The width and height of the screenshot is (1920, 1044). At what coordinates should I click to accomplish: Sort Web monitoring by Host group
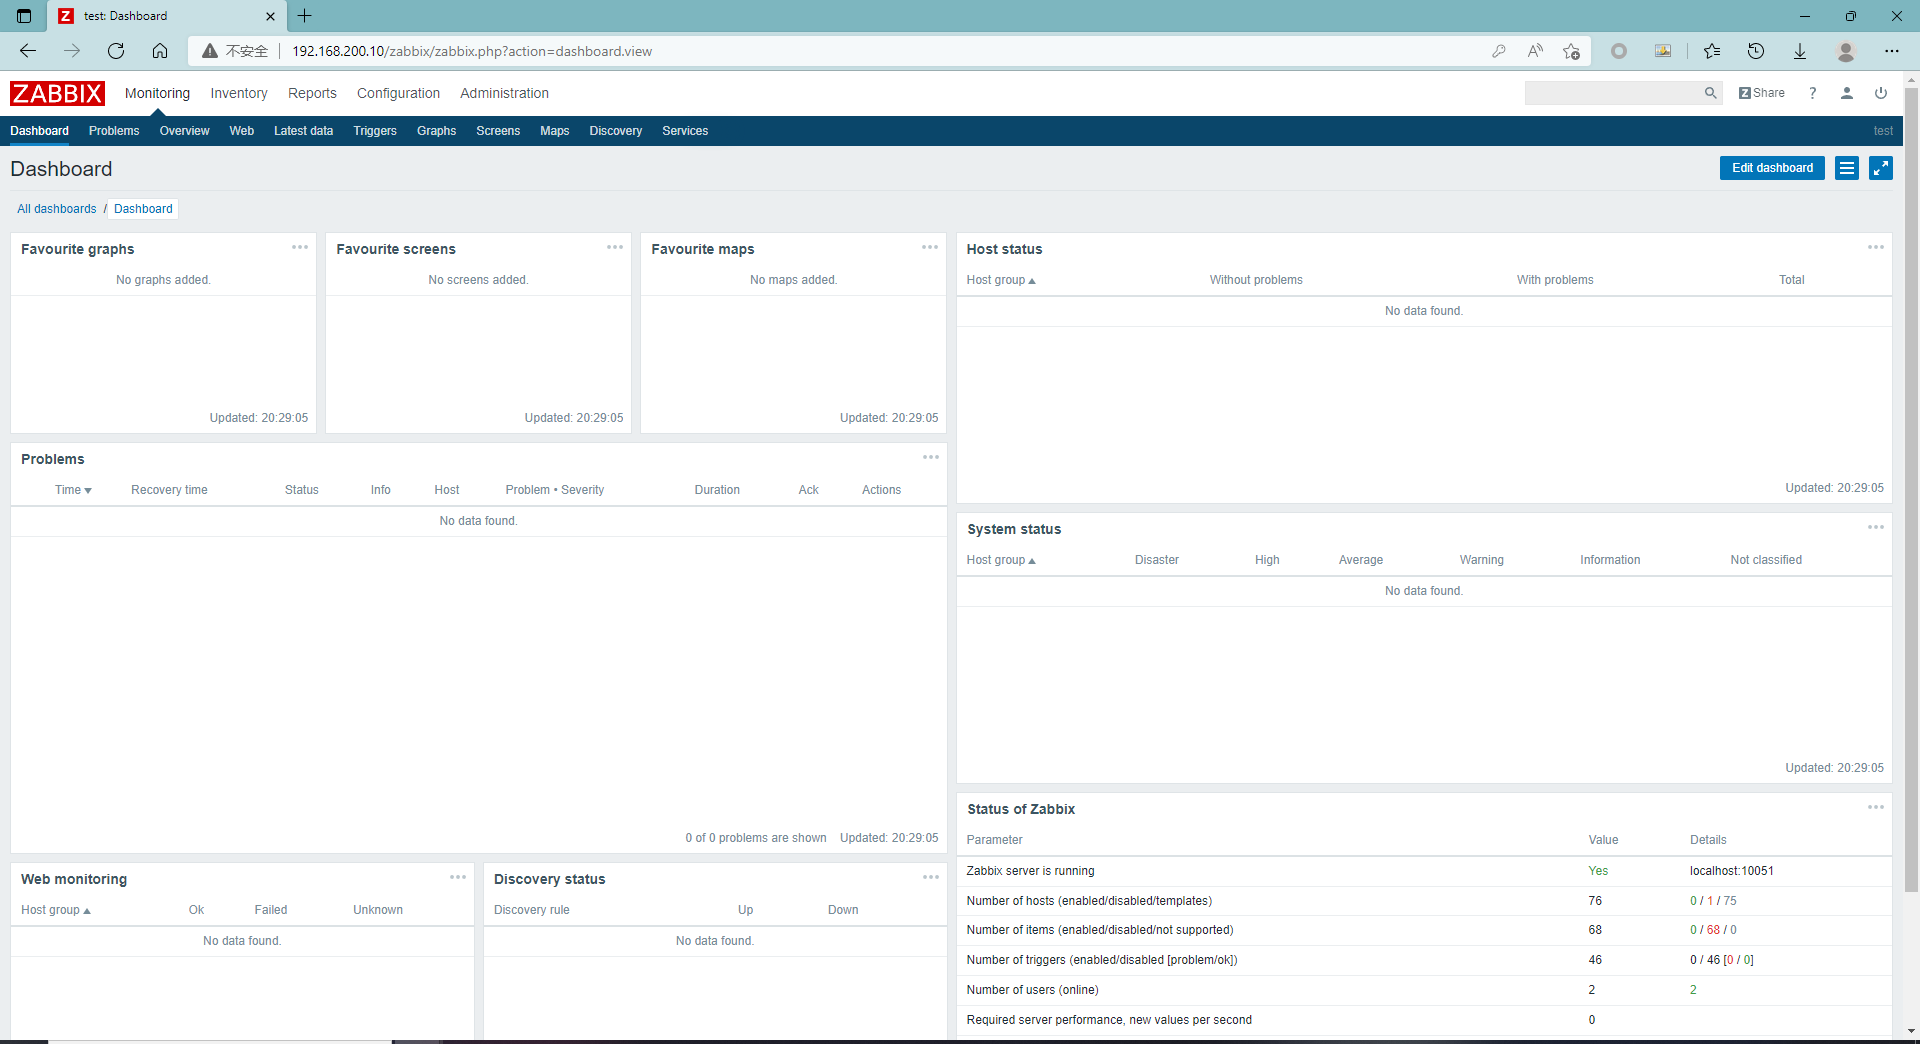pyautogui.click(x=56, y=910)
